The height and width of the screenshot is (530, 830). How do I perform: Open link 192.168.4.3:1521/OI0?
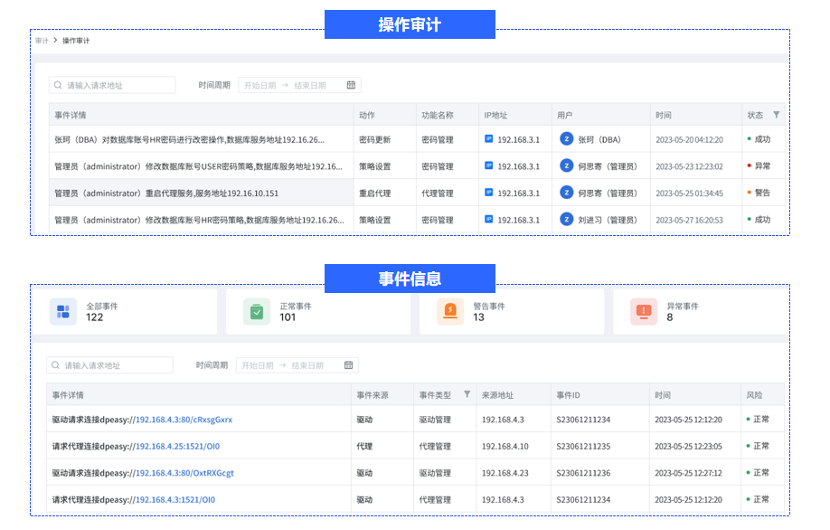pos(175,500)
